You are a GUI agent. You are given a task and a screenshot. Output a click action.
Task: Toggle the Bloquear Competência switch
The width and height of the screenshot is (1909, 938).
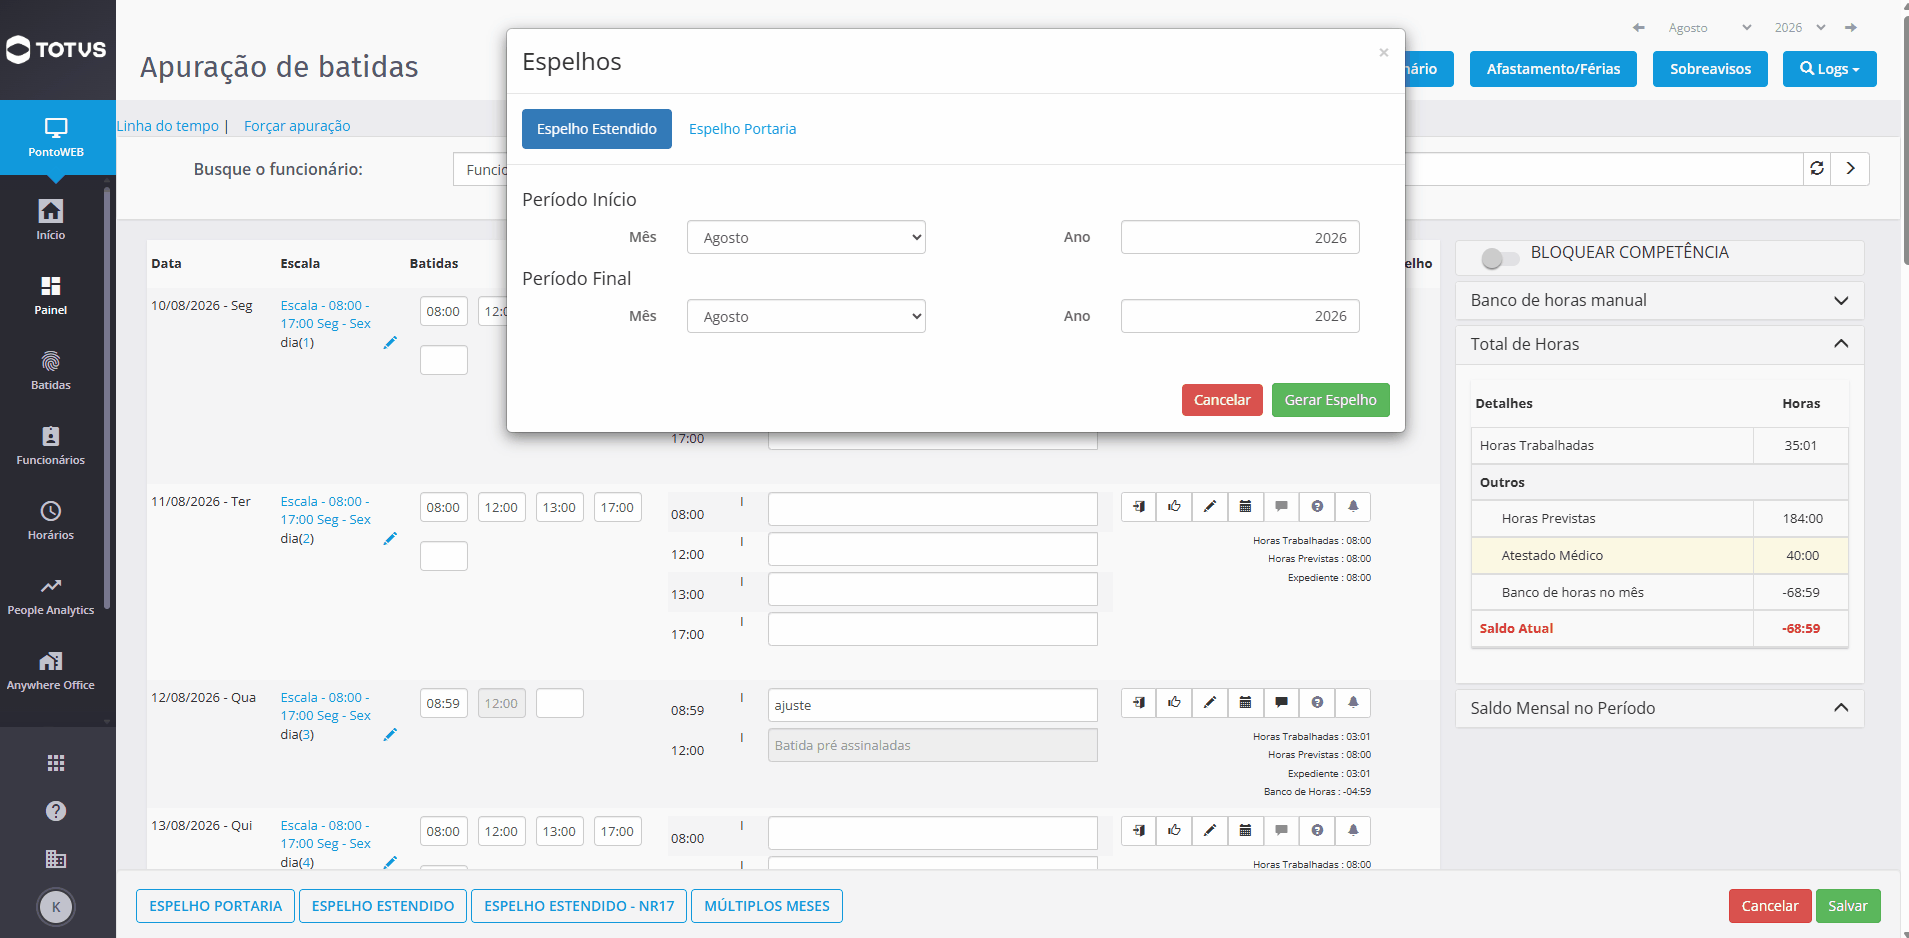coord(1499,258)
